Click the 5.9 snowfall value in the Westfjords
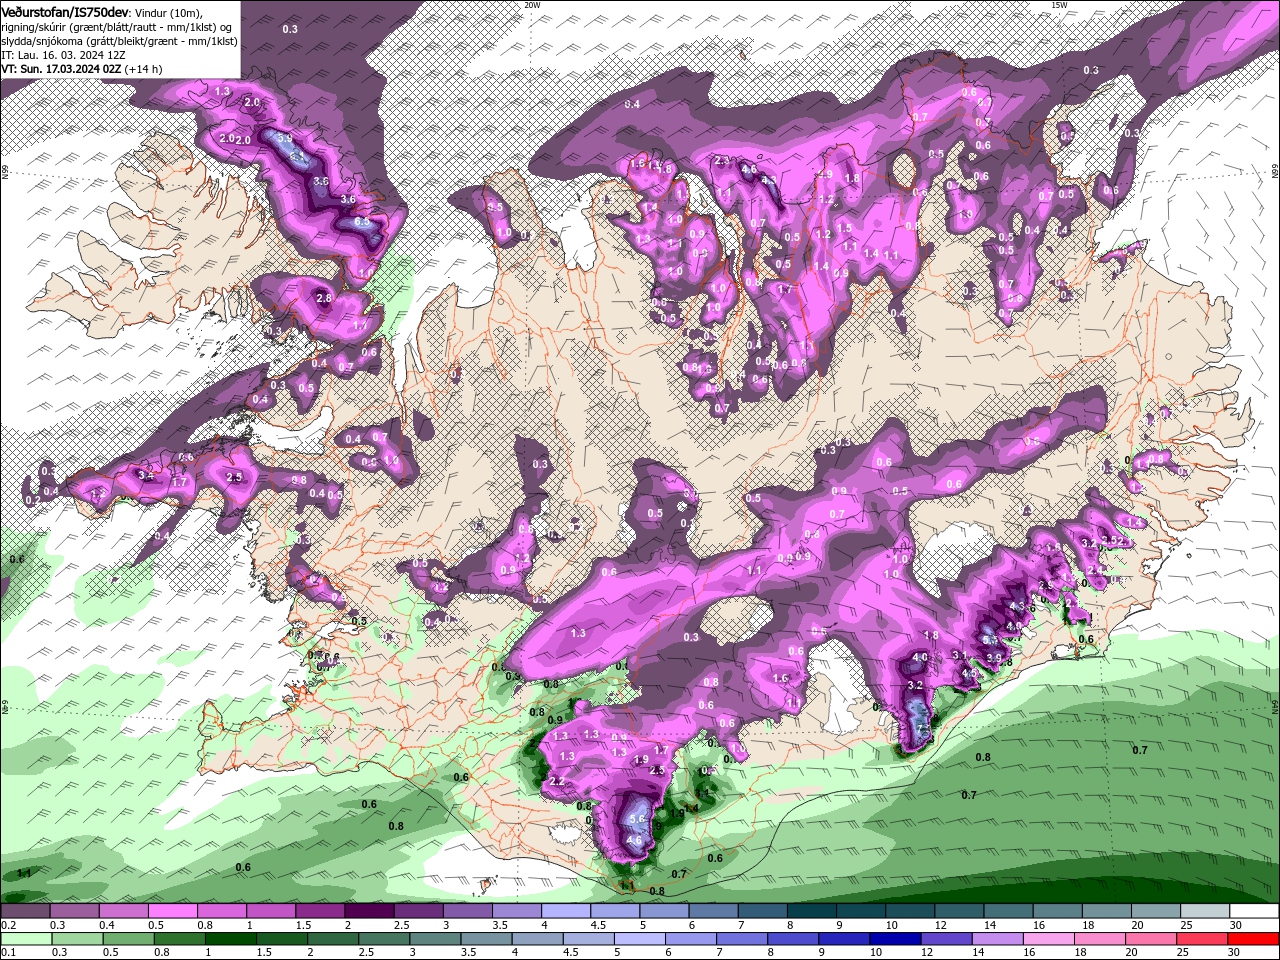 click(x=284, y=139)
